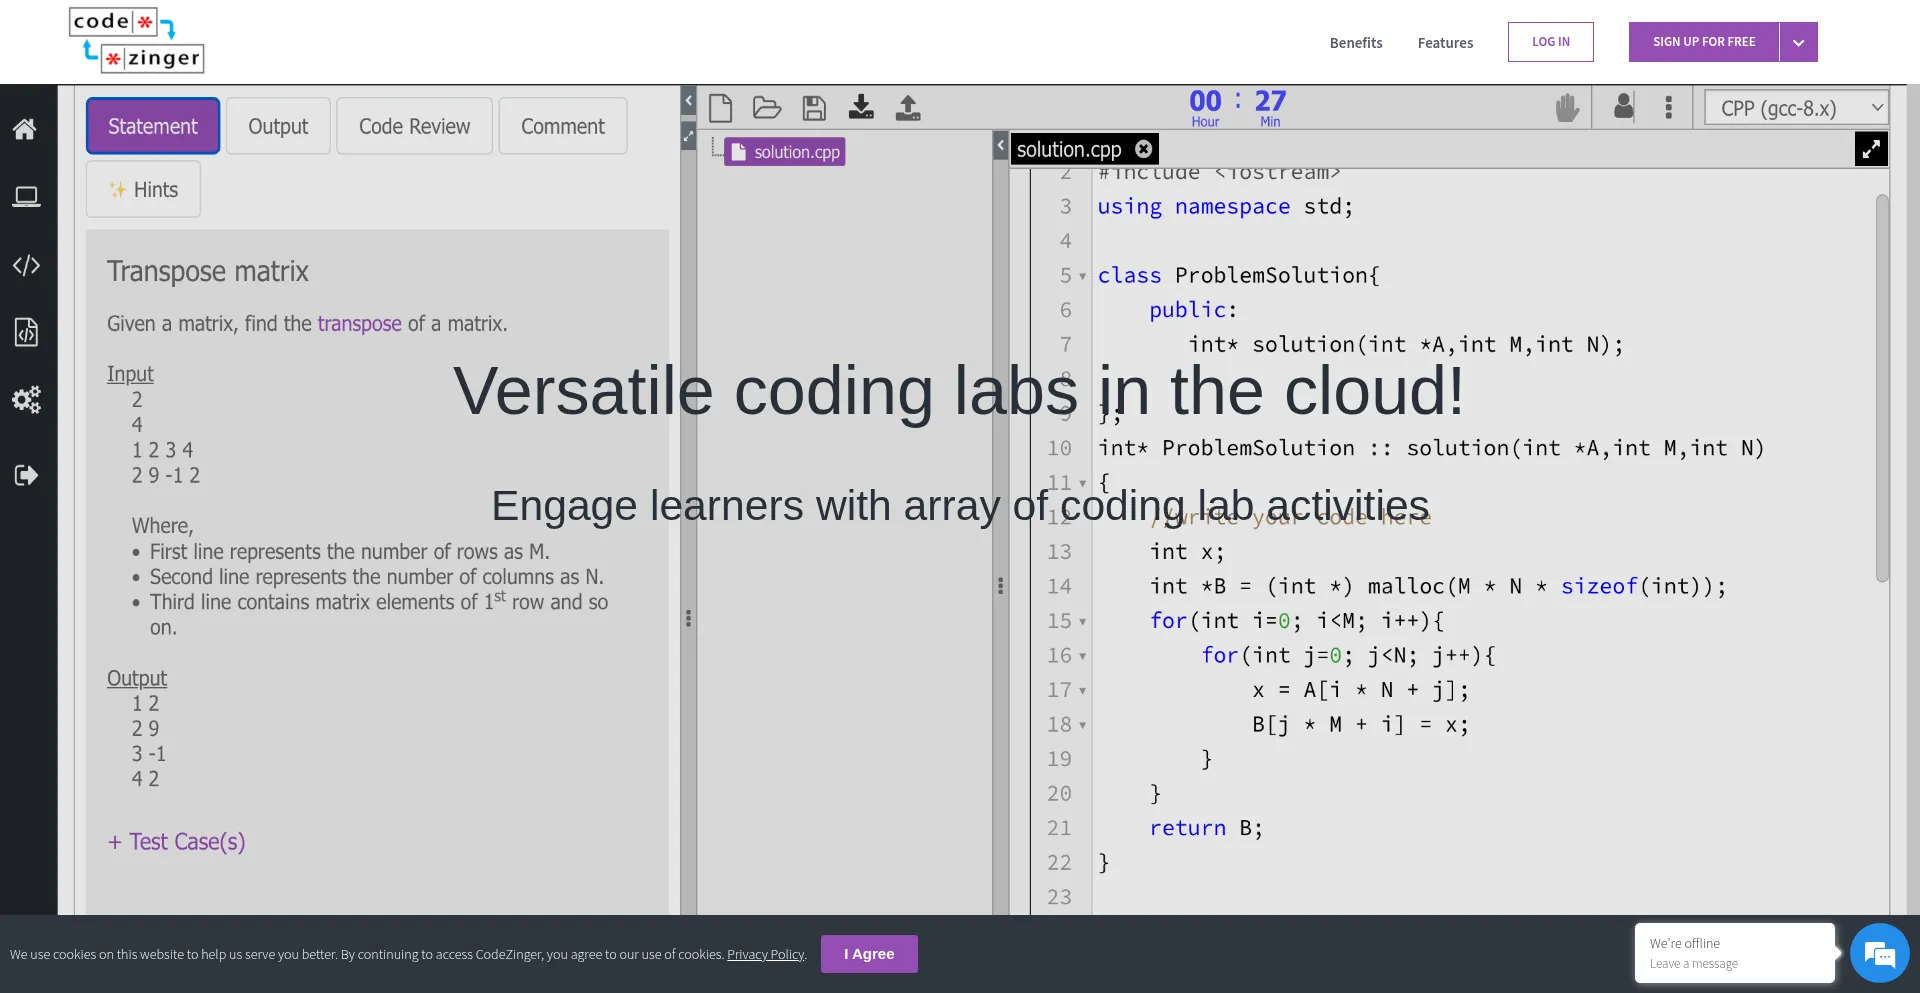Show Hints for the problem
This screenshot has width=1920, height=993.
(x=143, y=190)
